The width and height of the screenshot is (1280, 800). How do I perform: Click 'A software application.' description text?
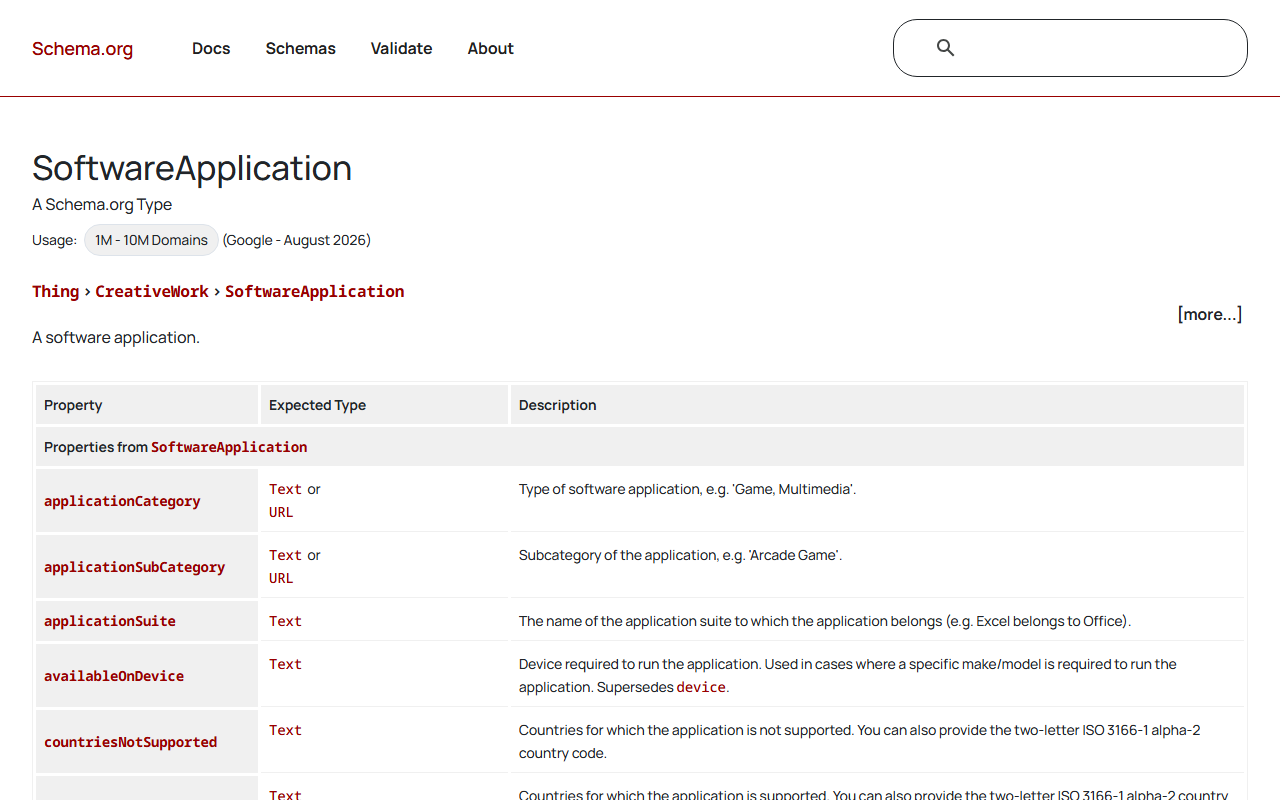coord(116,337)
